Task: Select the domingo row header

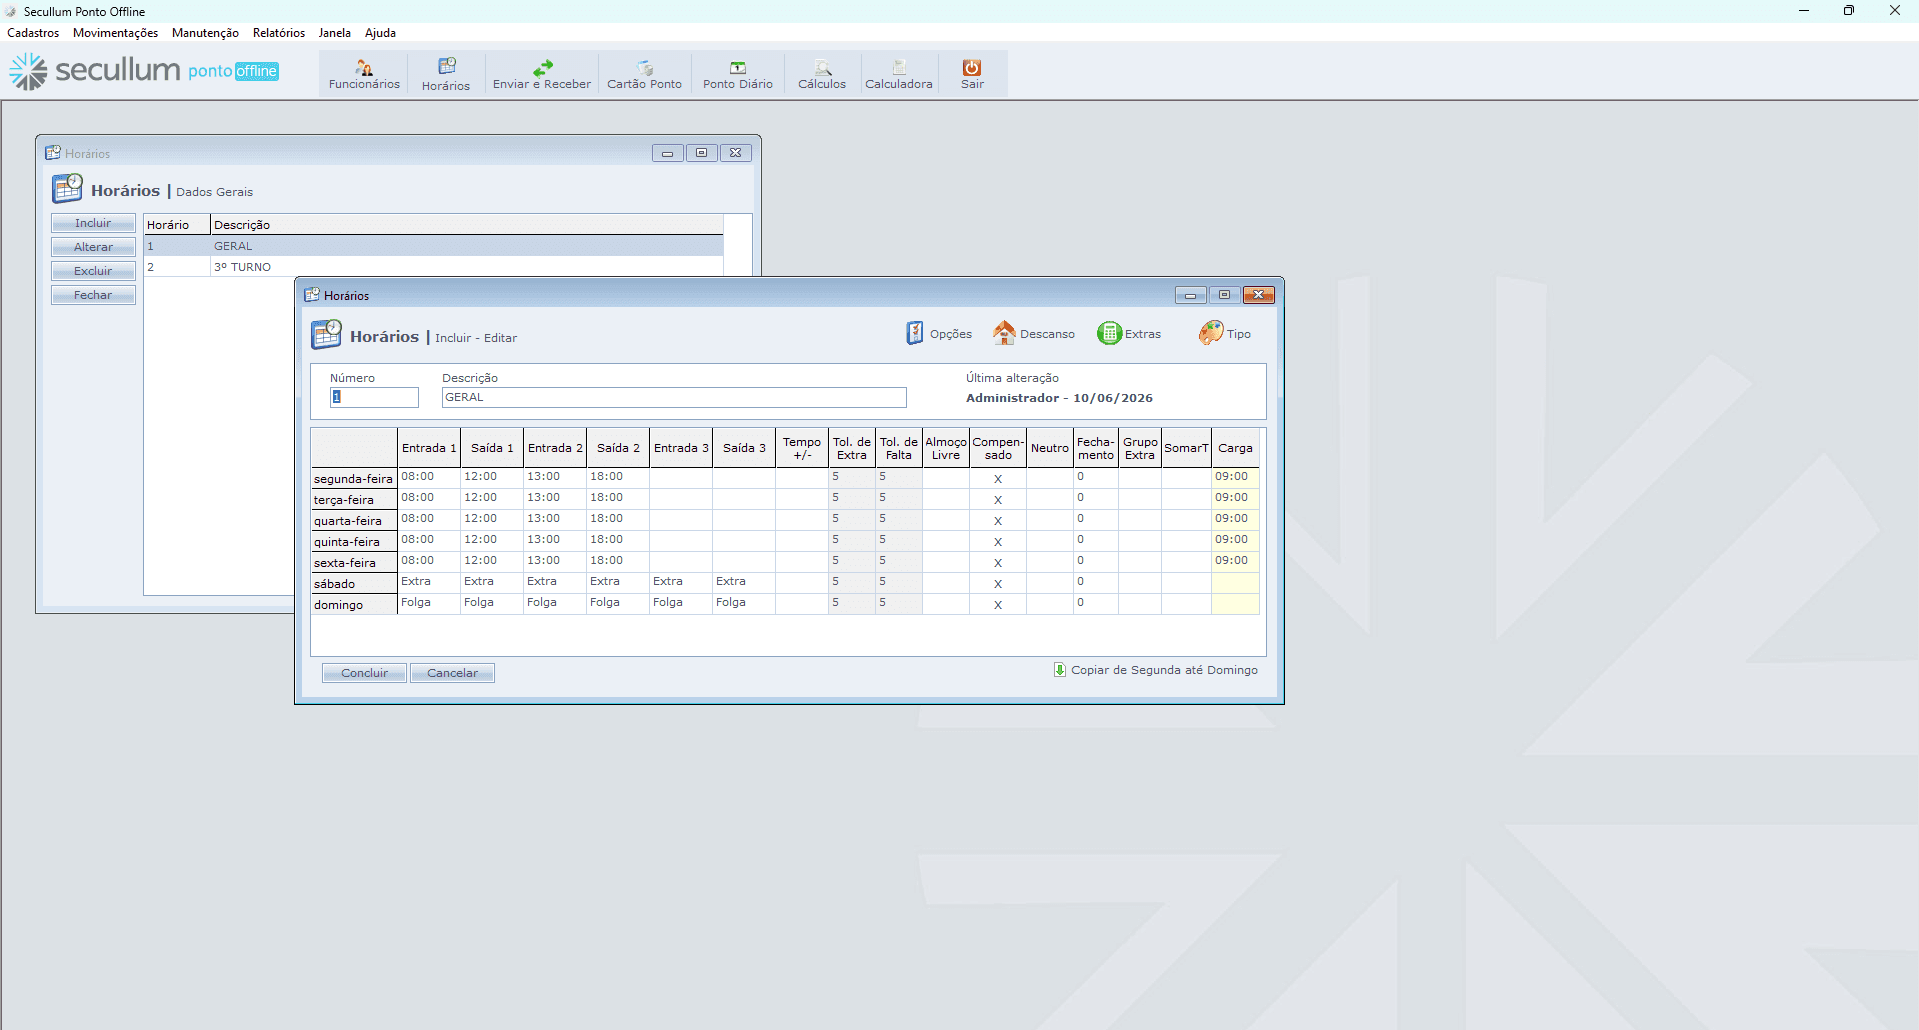Action: click(354, 604)
